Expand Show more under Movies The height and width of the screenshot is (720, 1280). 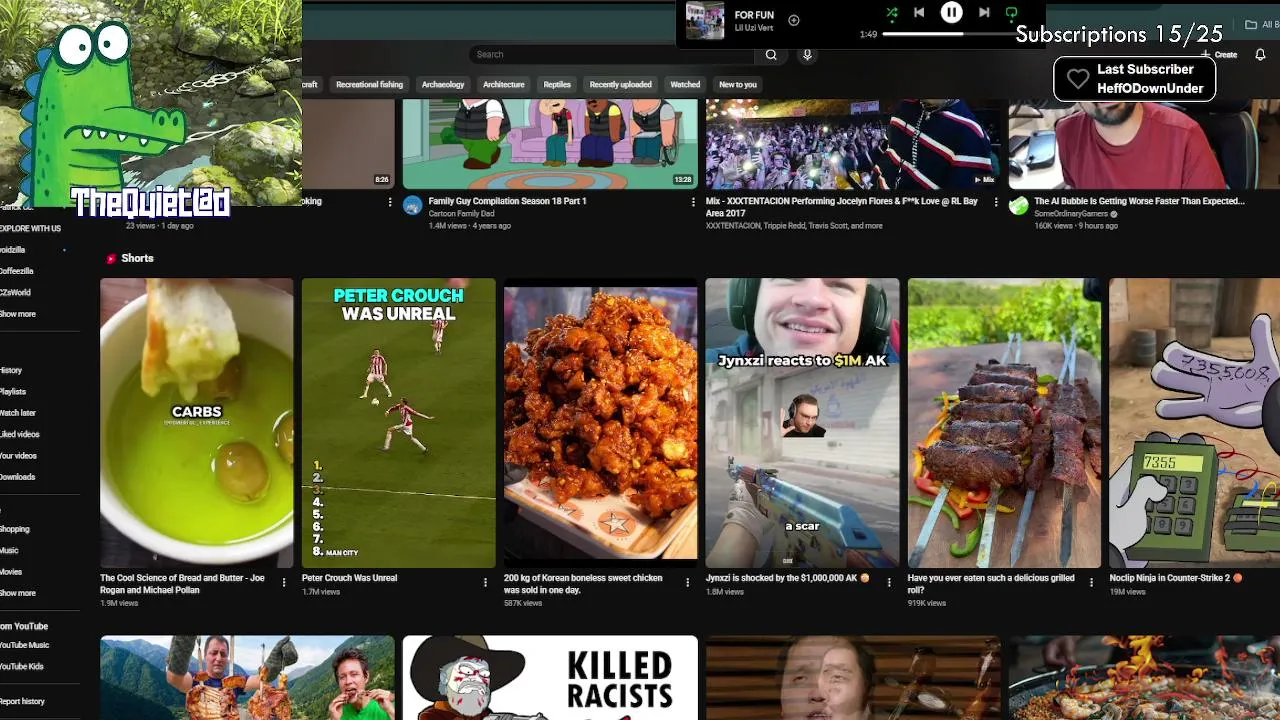[17, 593]
